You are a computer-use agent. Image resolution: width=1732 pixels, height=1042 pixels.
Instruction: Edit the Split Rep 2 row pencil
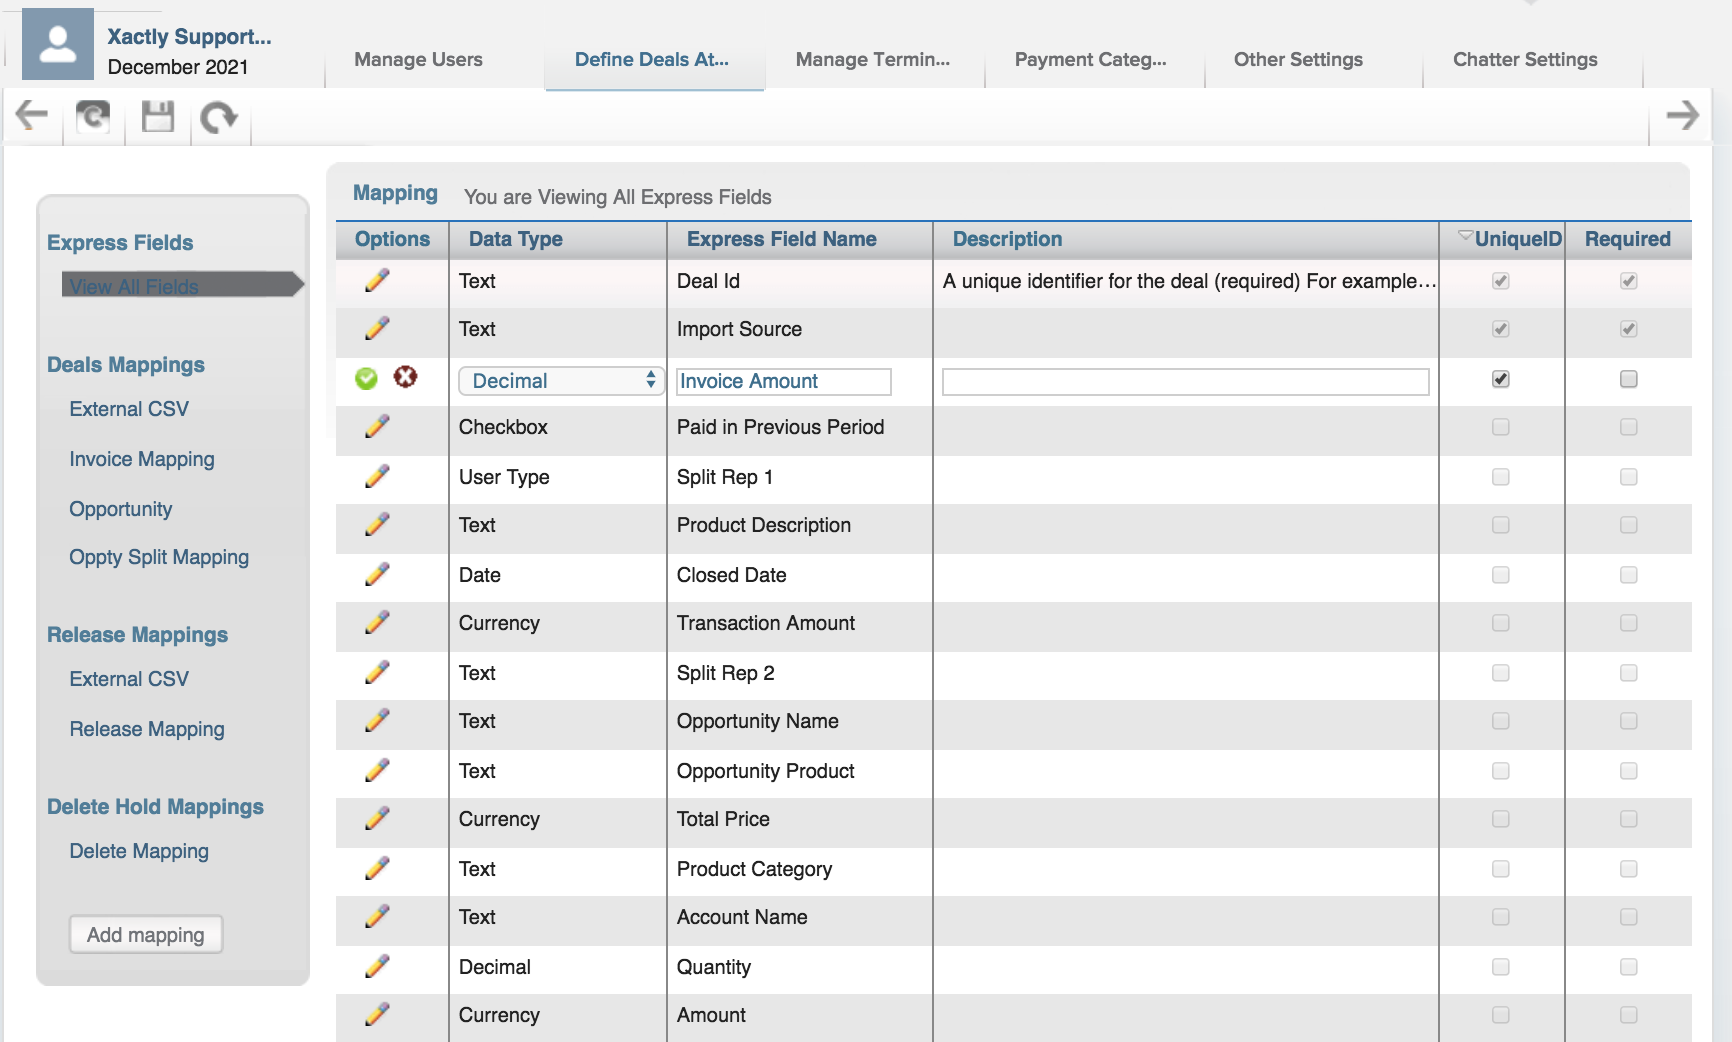[377, 673]
